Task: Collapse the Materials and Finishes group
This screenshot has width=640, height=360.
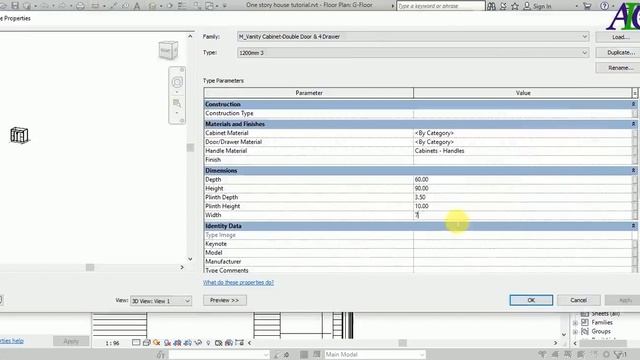Action: tap(633, 124)
